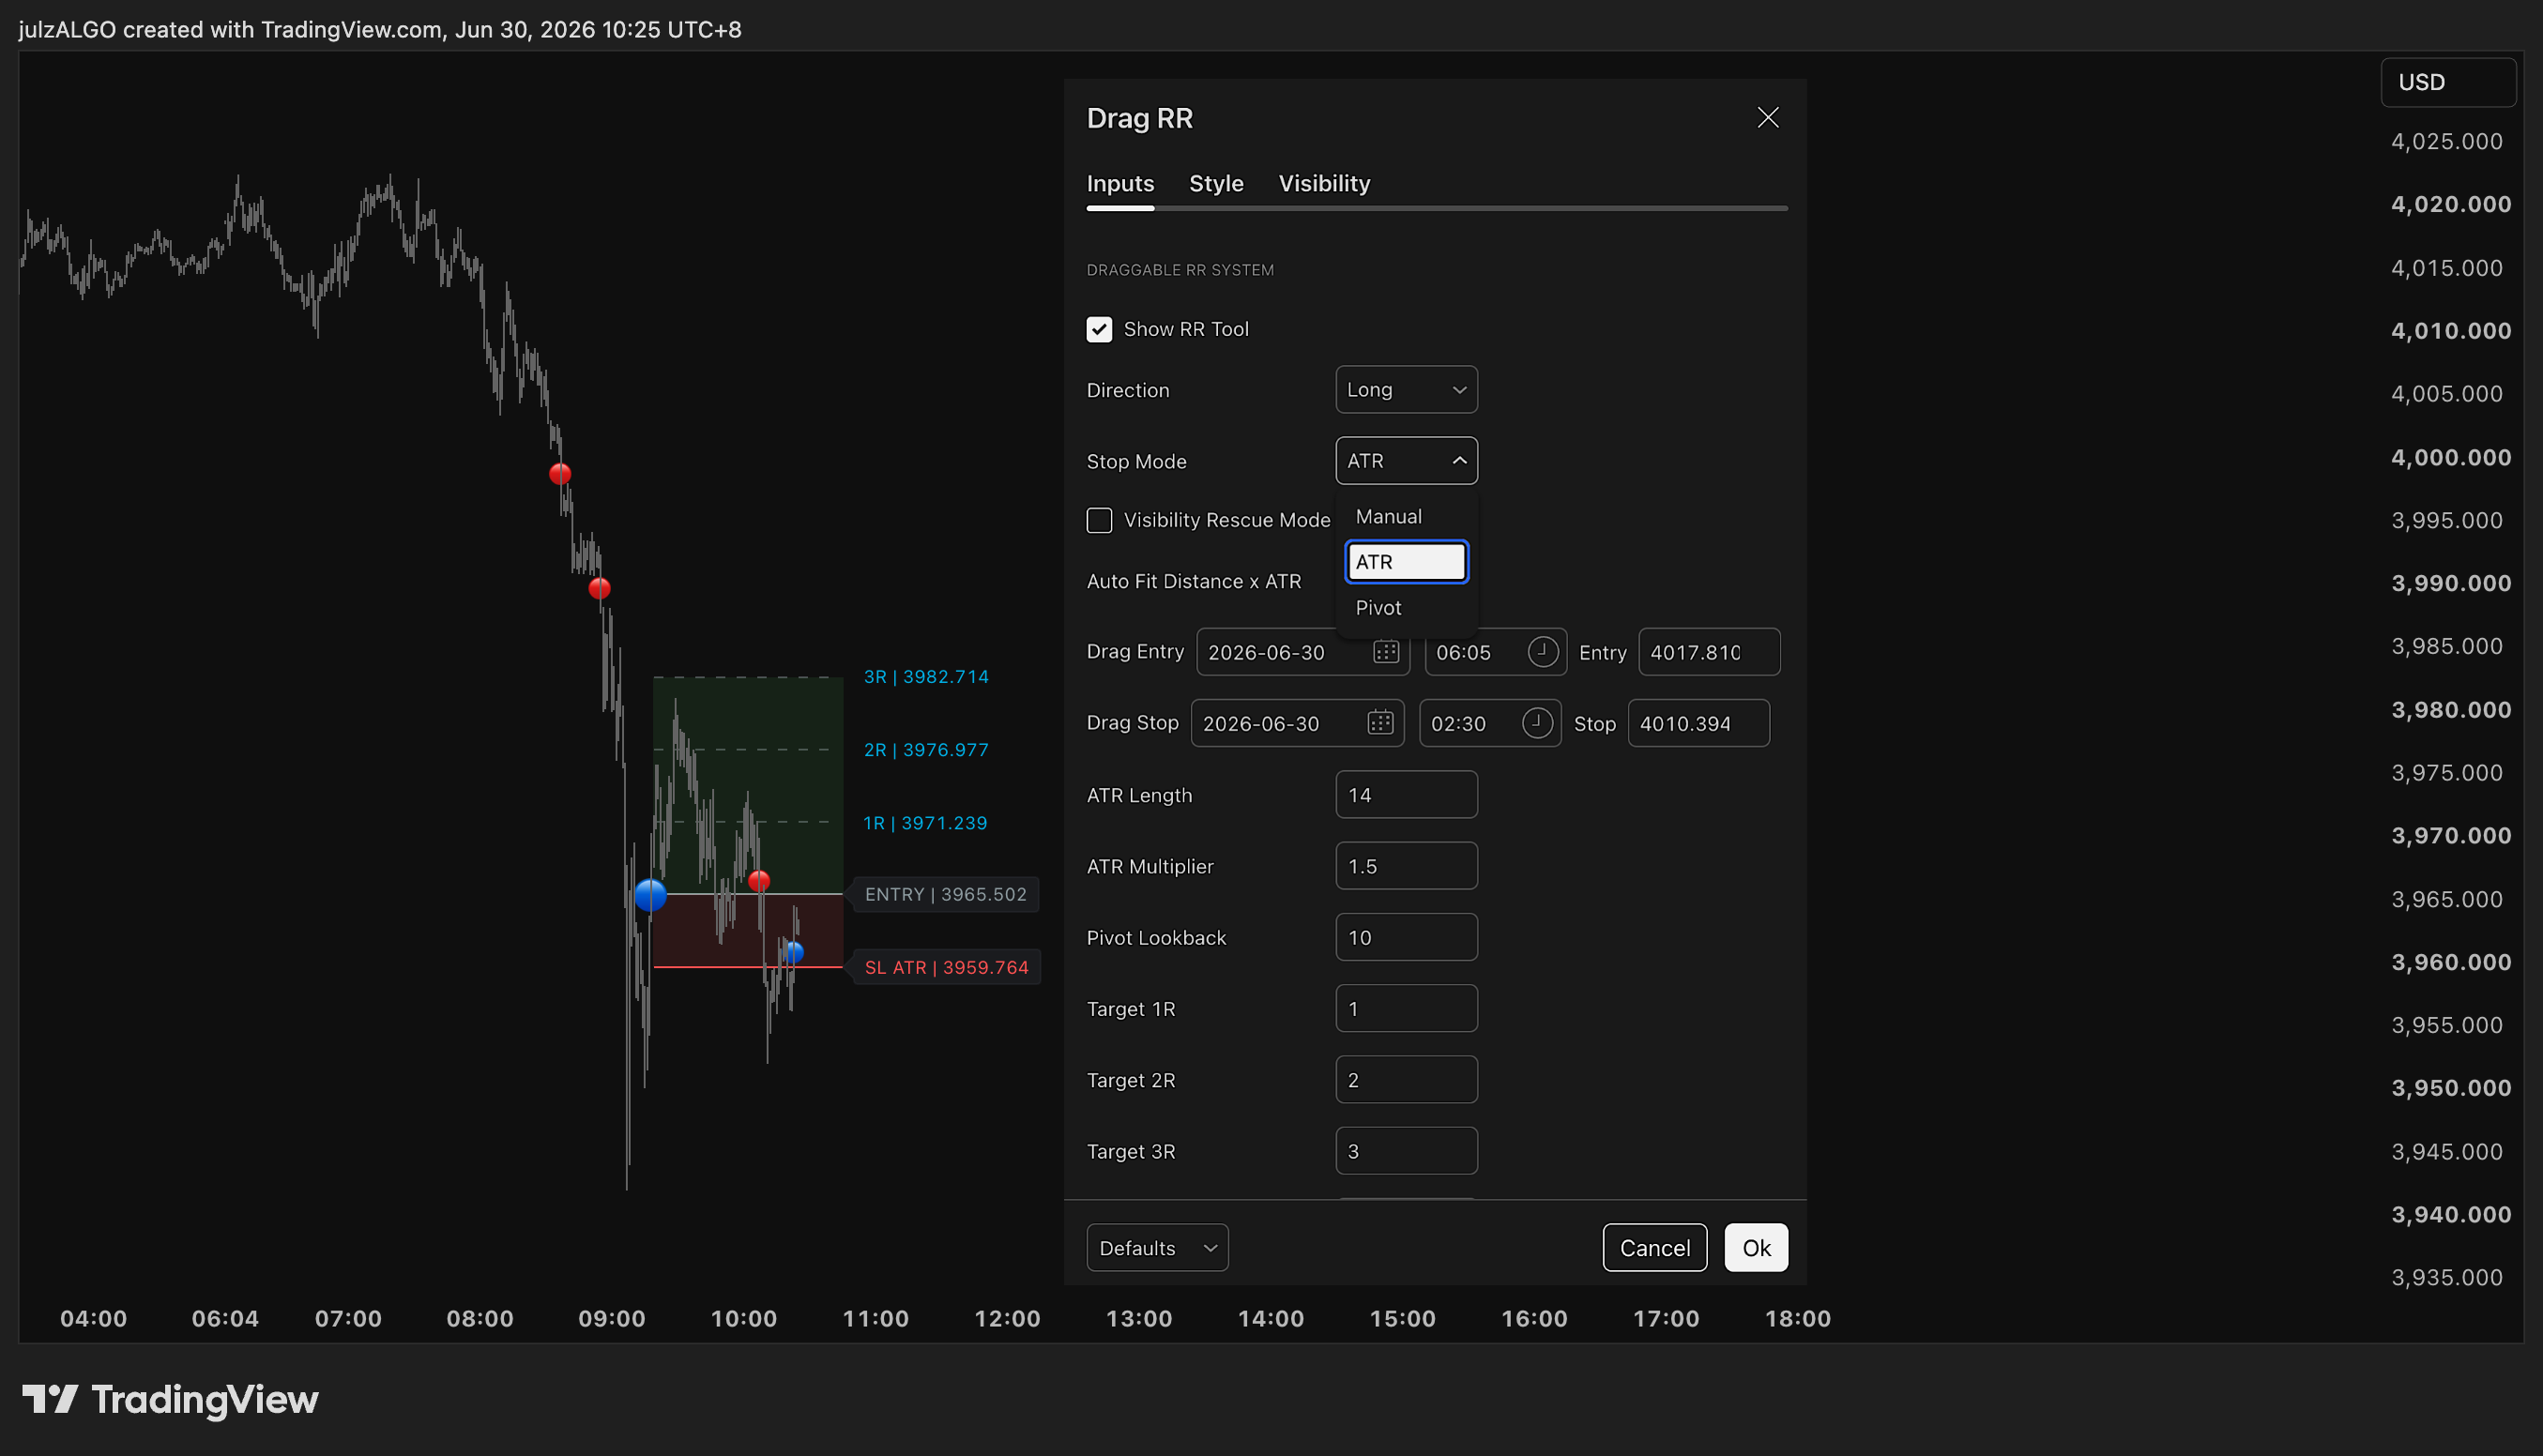Click the ATR Length input field

click(1406, 795)
